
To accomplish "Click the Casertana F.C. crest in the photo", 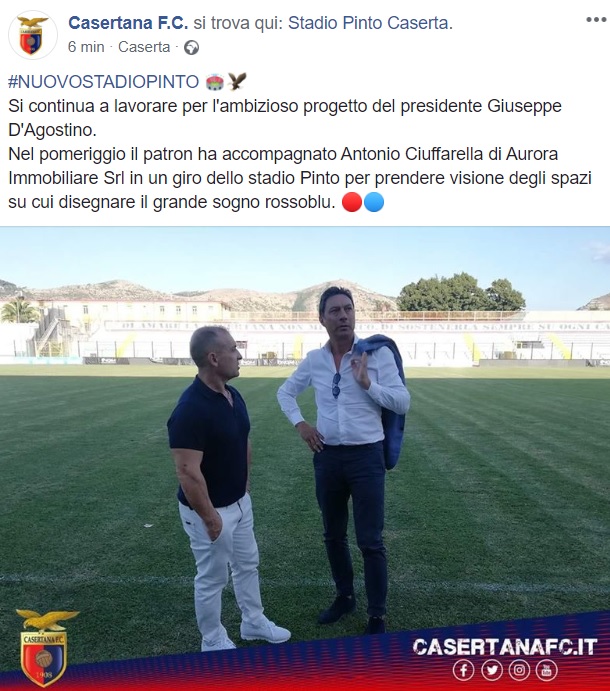I will (45, 647).
